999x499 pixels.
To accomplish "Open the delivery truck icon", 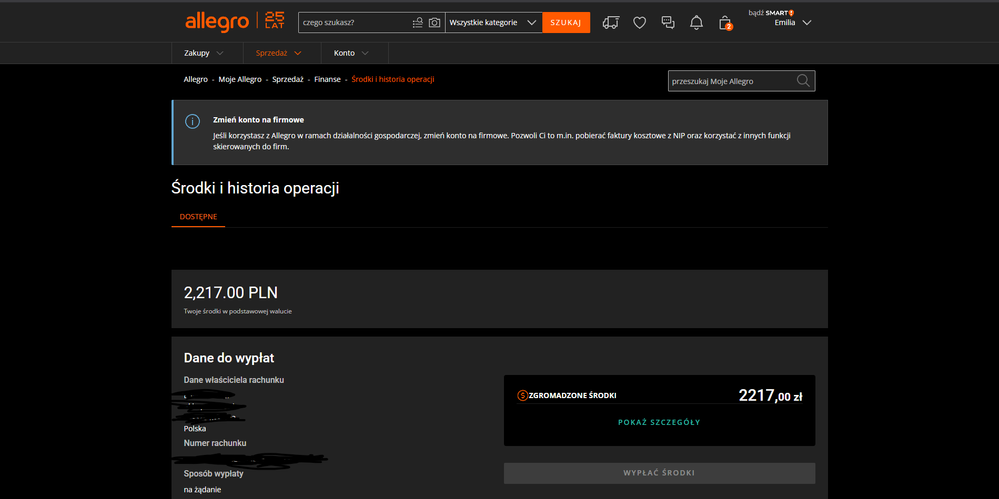I will click(610, 22).
